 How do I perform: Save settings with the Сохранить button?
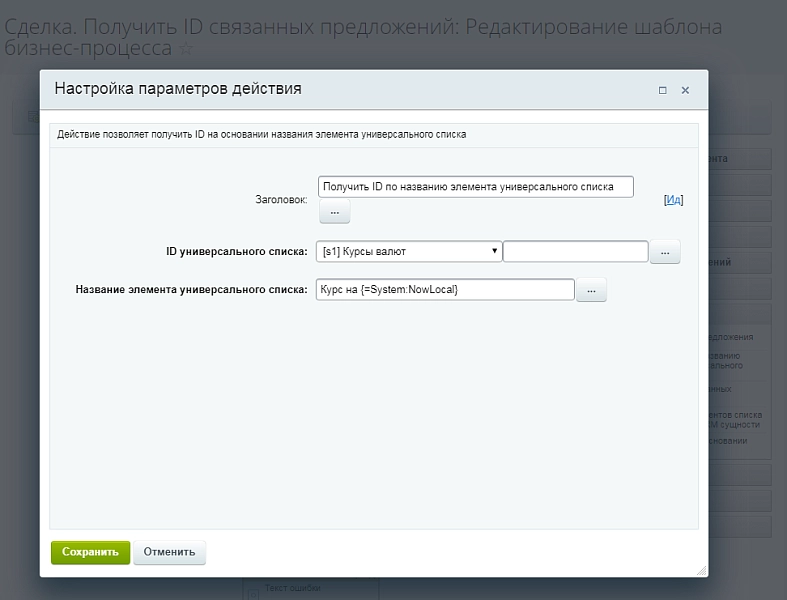point(90,552)
